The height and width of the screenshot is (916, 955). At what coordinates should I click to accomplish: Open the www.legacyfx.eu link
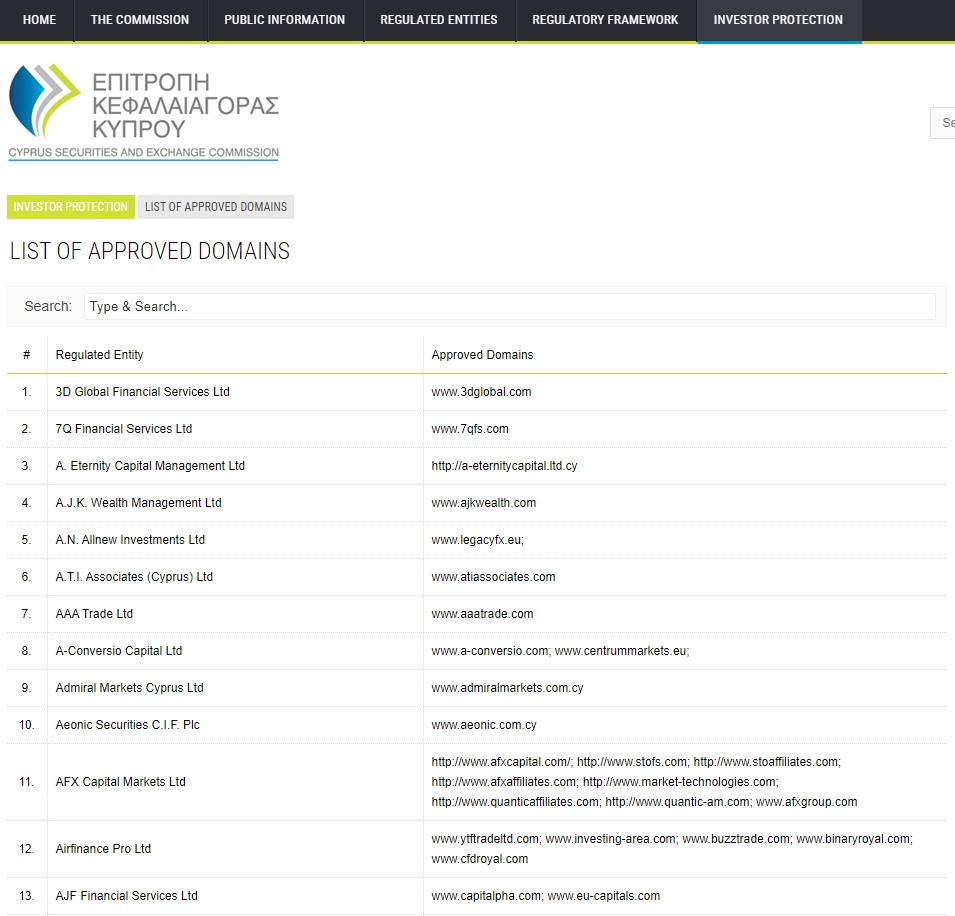(474, 539)
